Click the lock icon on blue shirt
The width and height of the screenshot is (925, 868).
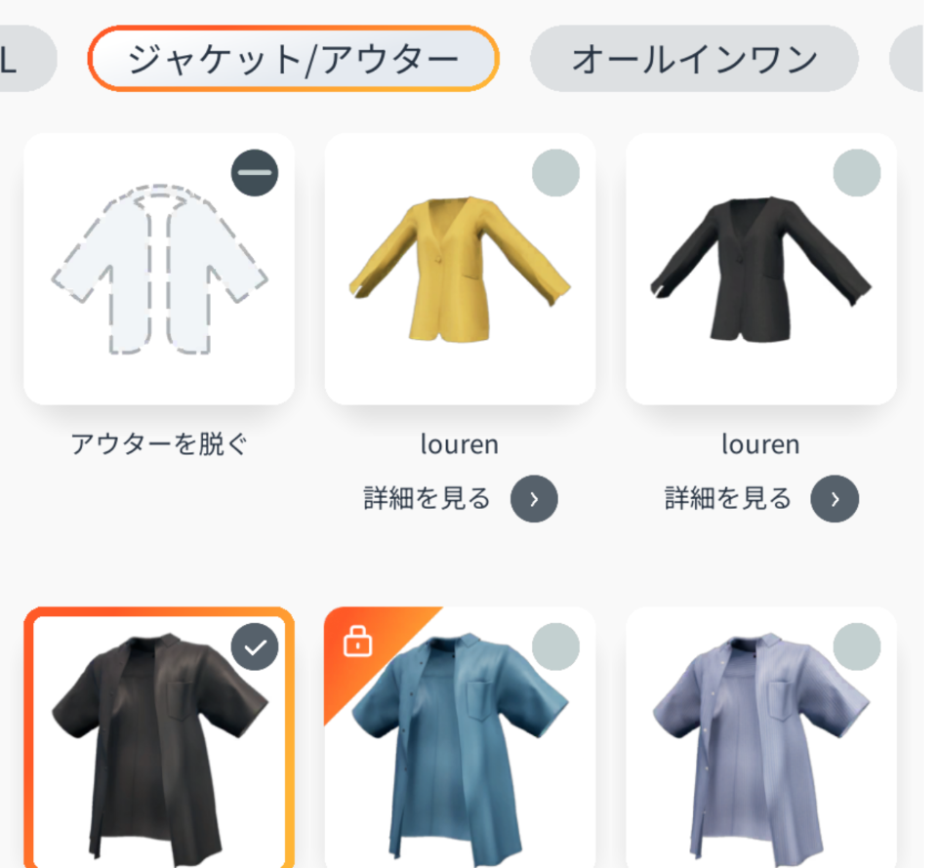[357, 641]
